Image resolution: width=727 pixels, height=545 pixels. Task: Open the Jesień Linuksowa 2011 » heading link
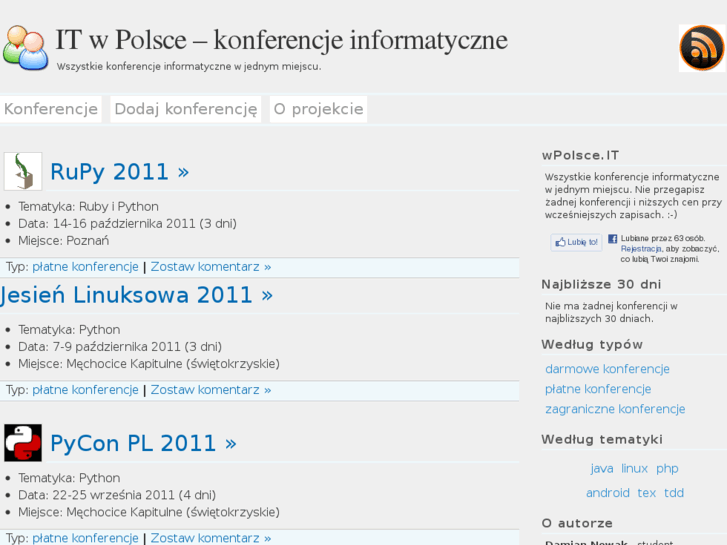click(x=136, y=295)
